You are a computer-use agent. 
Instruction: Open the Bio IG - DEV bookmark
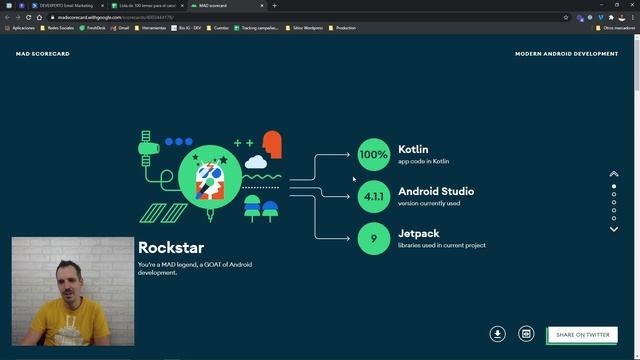186,28
